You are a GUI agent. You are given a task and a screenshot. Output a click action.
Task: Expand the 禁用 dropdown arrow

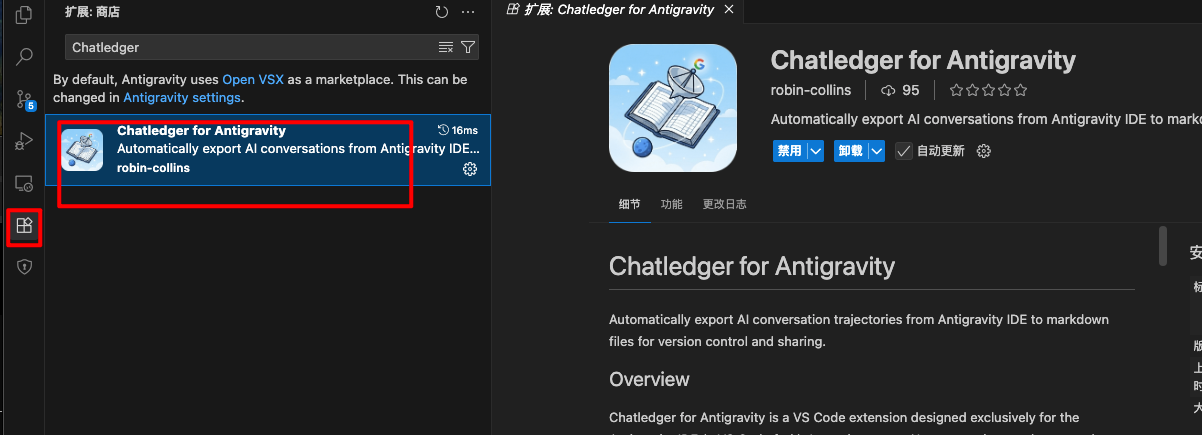(815, 151)
